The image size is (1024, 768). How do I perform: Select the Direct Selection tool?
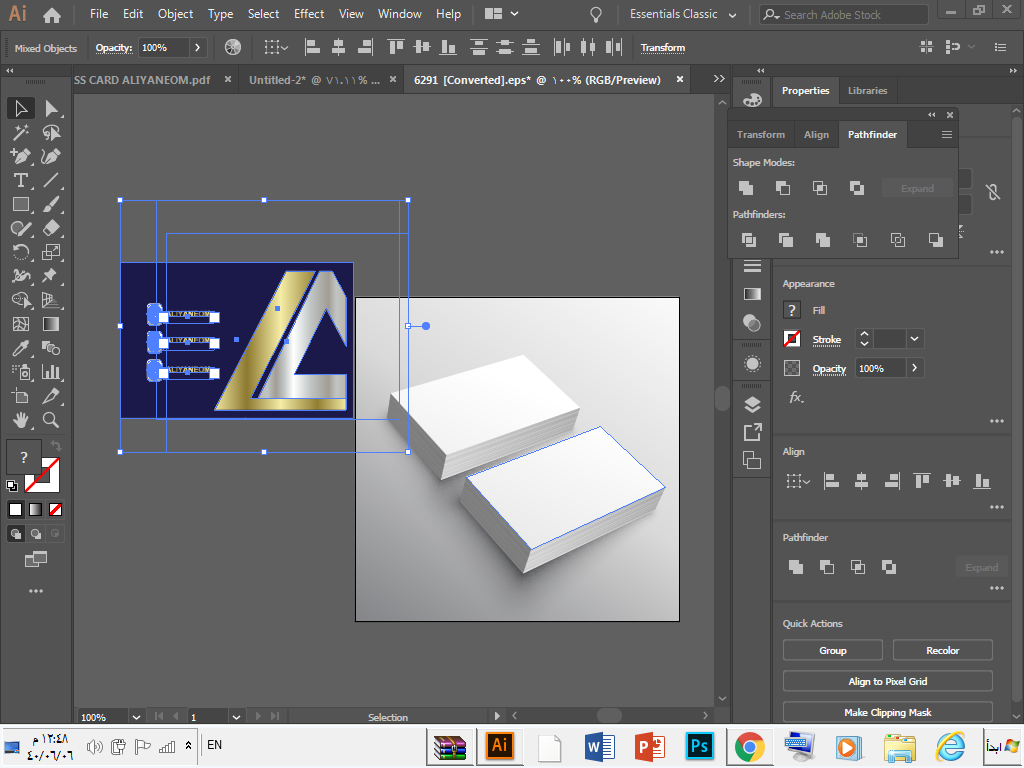click(51, 108)
